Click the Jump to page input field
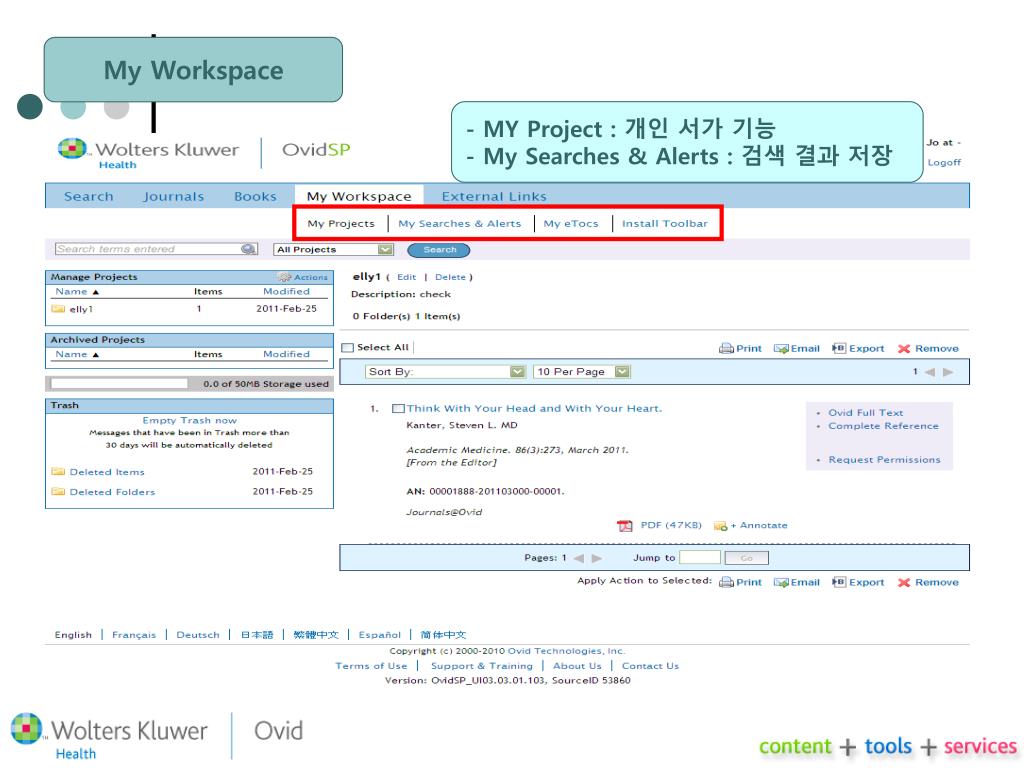This screenshot has height=768, width=1024. pos(700,557)
